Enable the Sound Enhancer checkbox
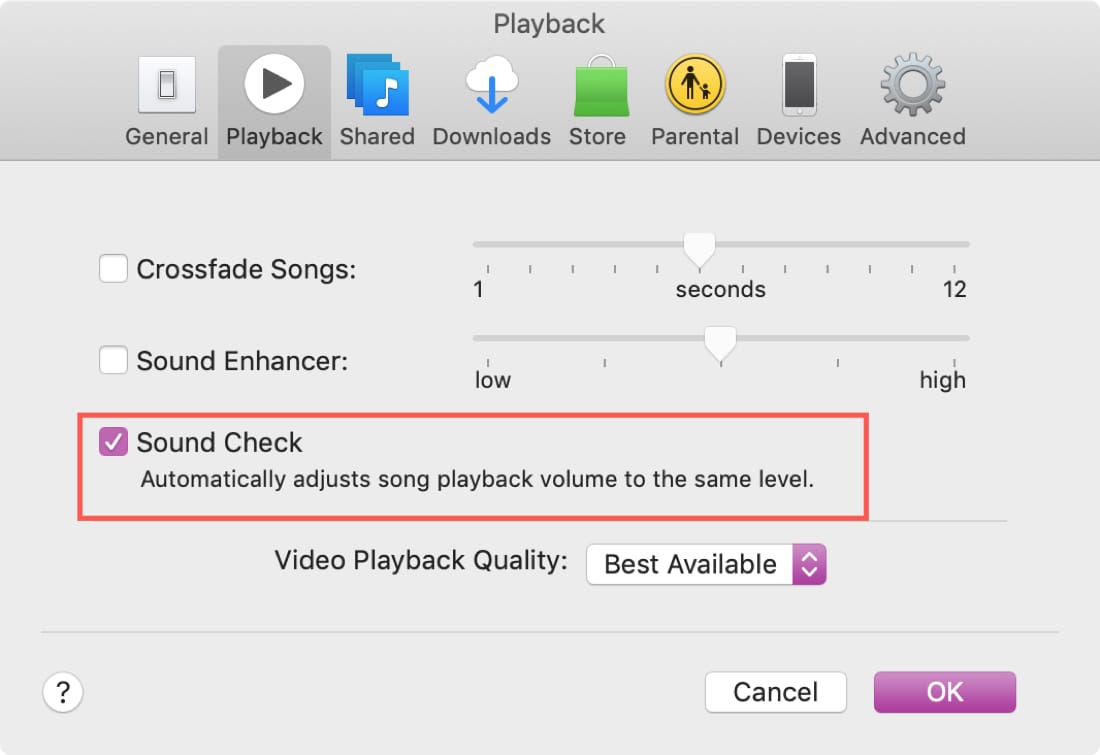 [x=113, y=360]
